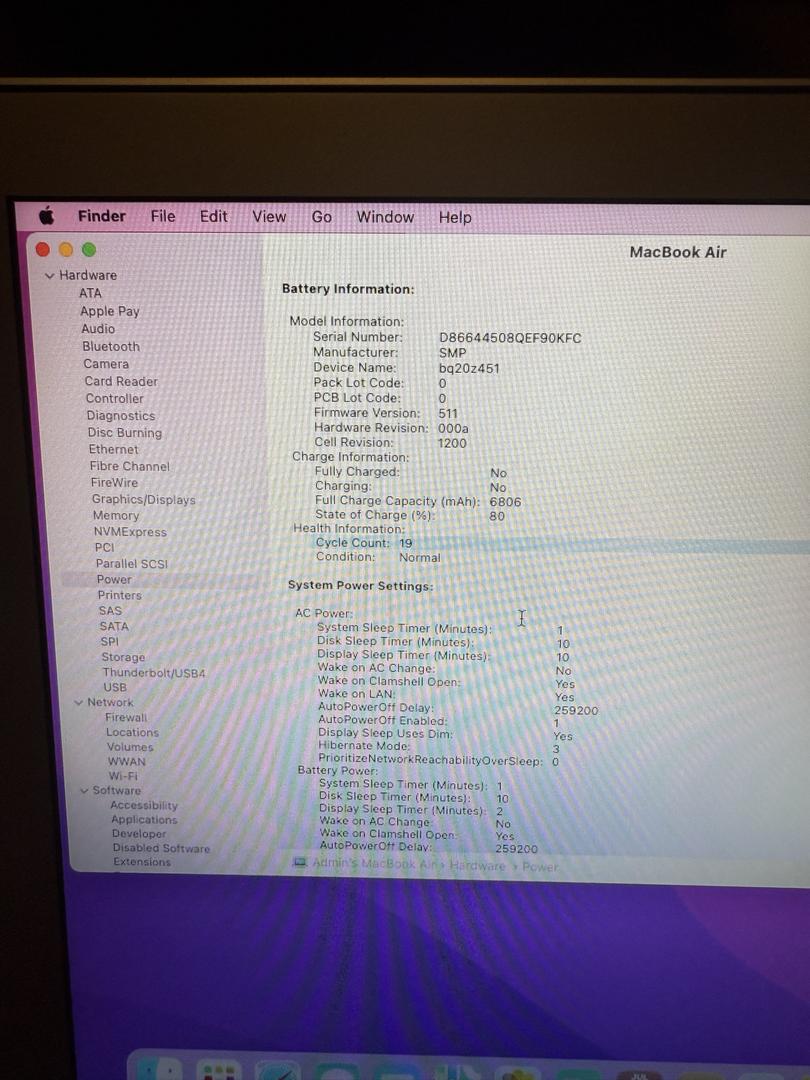Screen dimensions: 810x1080
Task: Click the Hardware segment in path bar
Action: point(477,865)
